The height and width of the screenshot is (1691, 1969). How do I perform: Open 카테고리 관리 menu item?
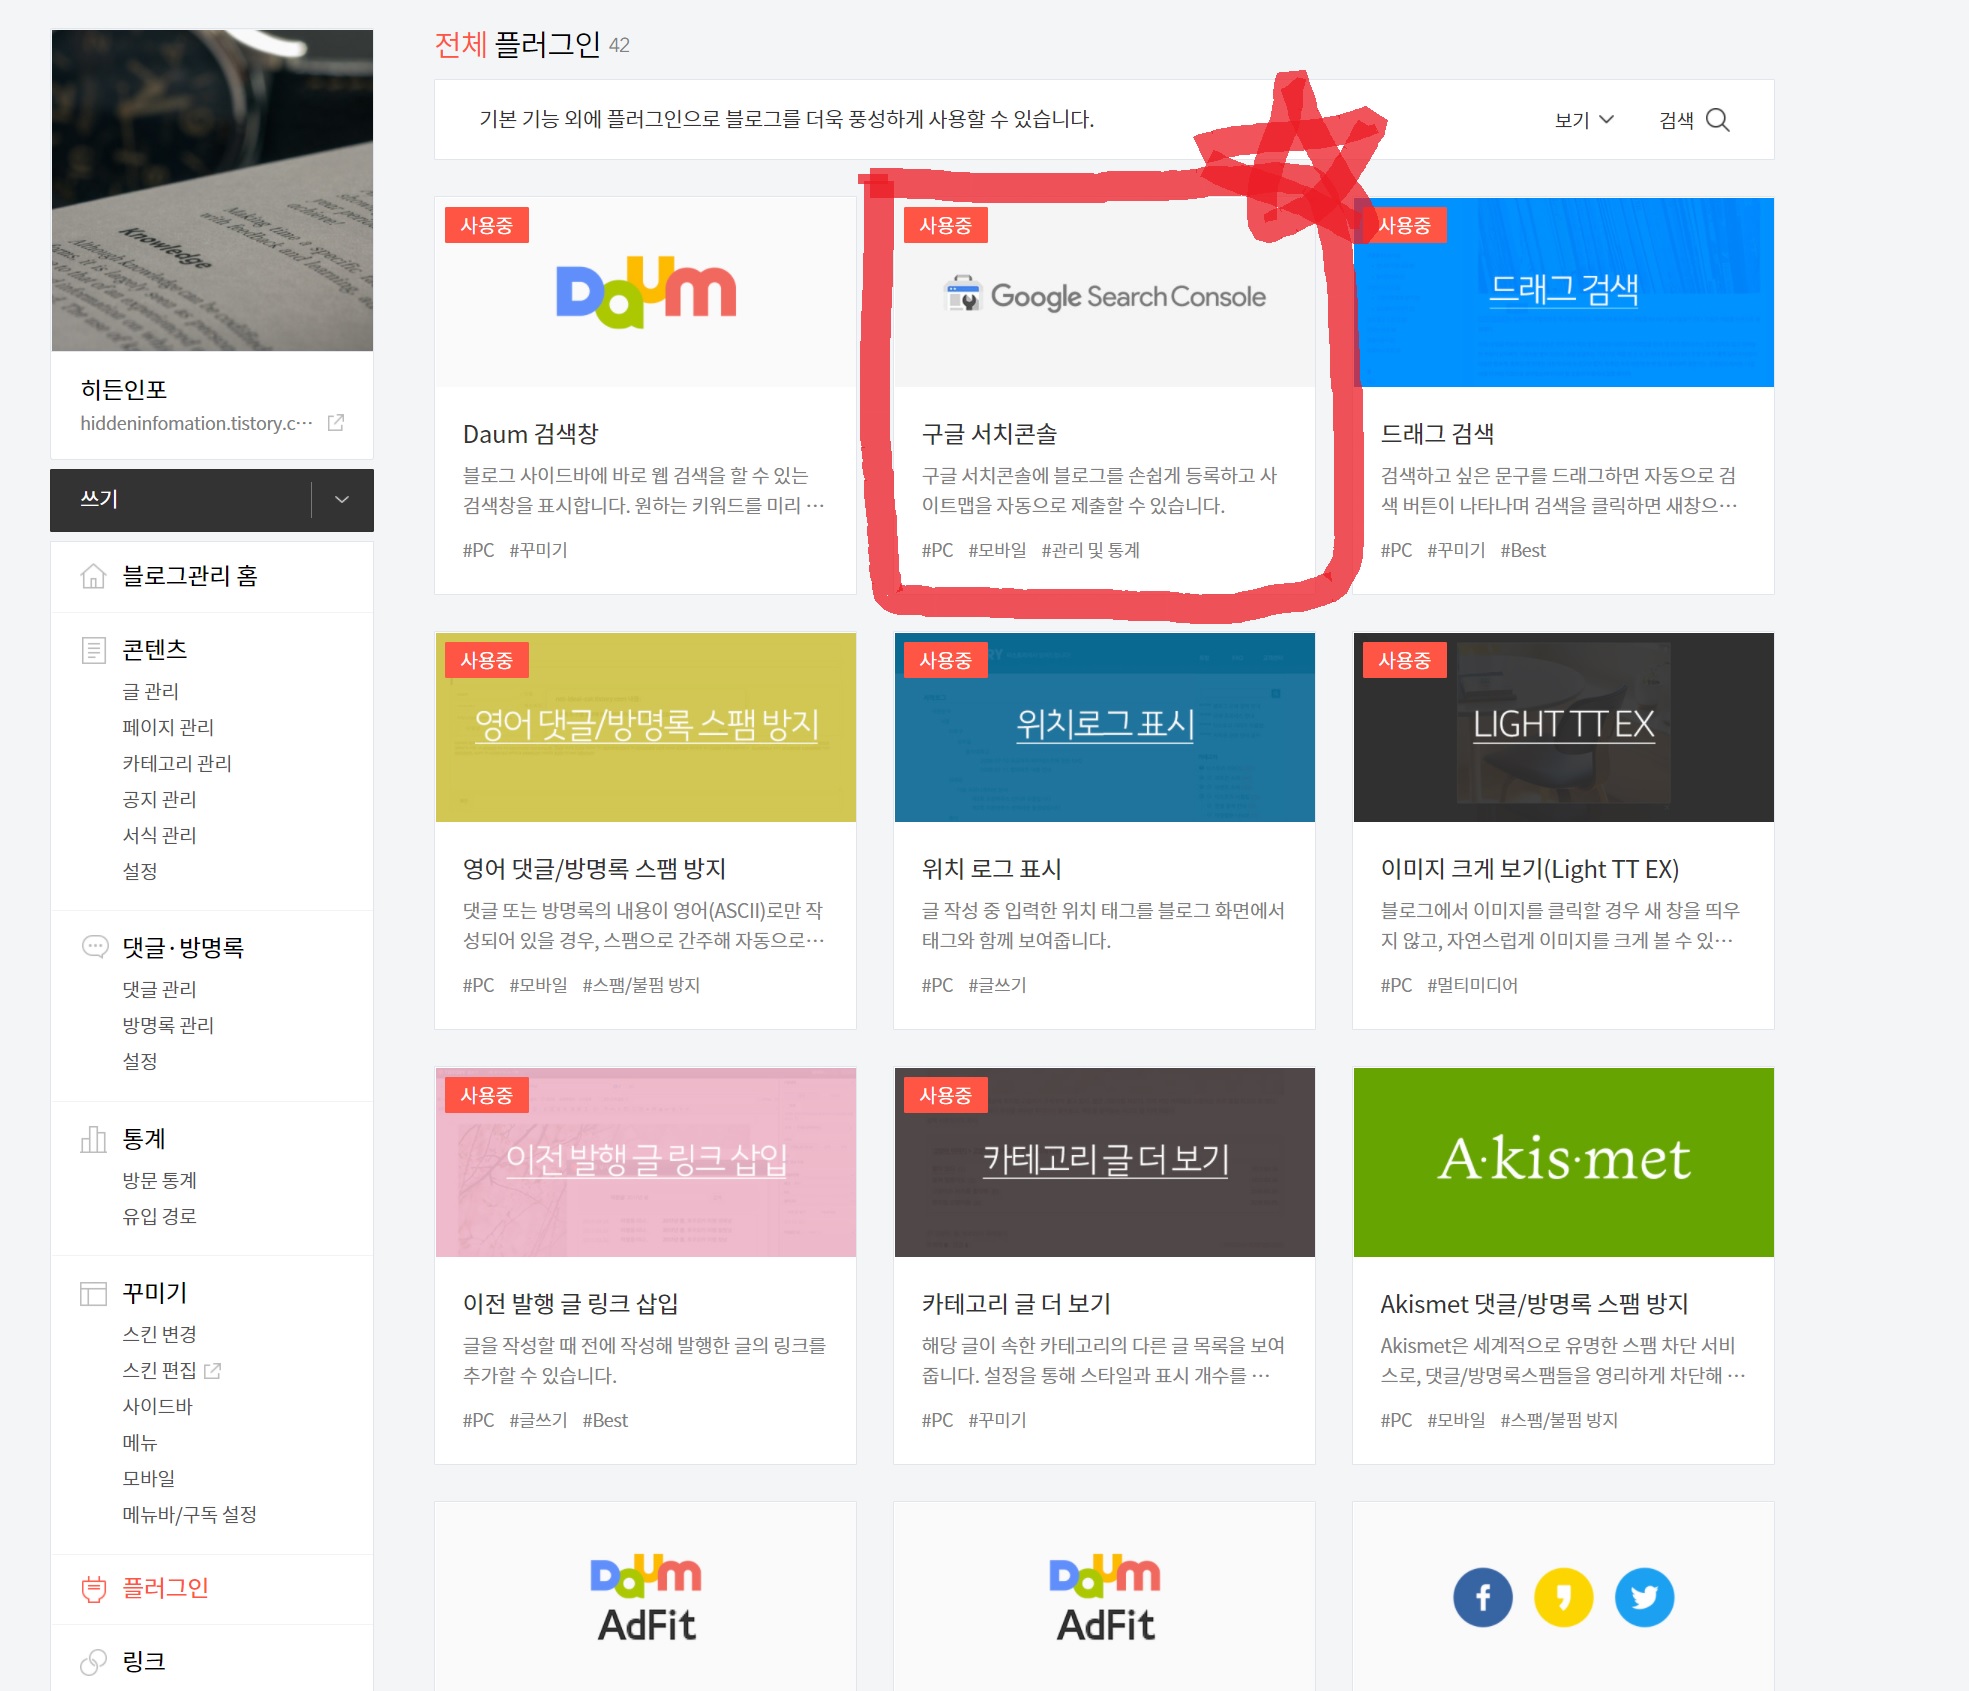point(177,763)
